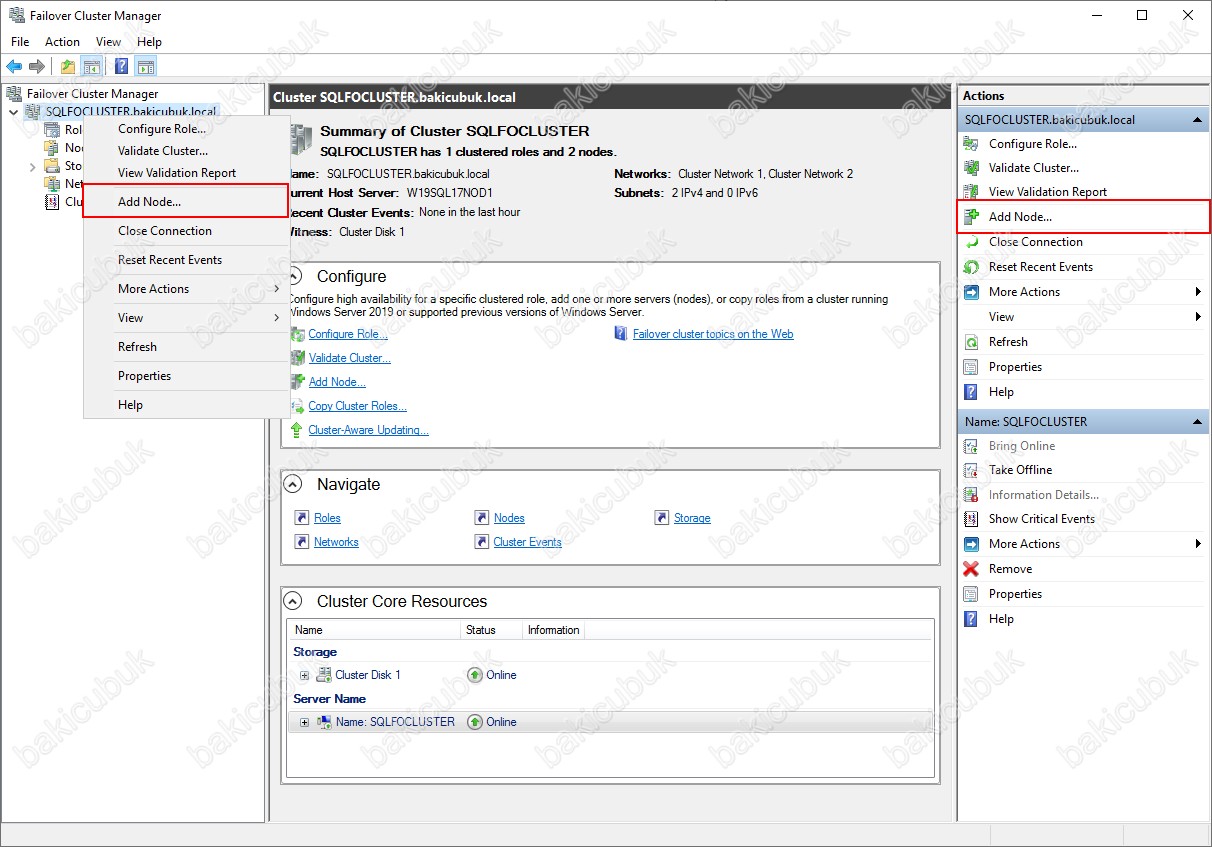Open Help under Name: SQLFOCLUSTER in Actions pane

pyautogui.click(x=1001, y=619)
